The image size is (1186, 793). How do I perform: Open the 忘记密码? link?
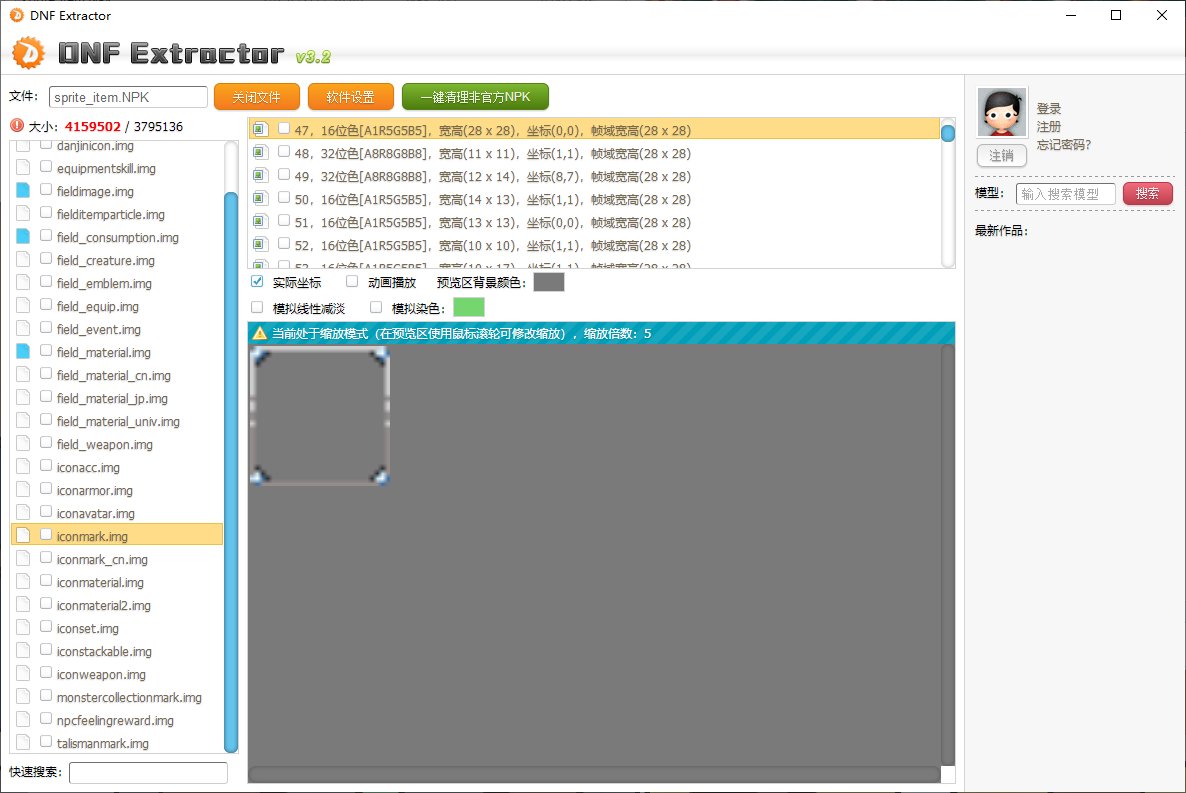pyautogui.click(x=1063, y=145)
